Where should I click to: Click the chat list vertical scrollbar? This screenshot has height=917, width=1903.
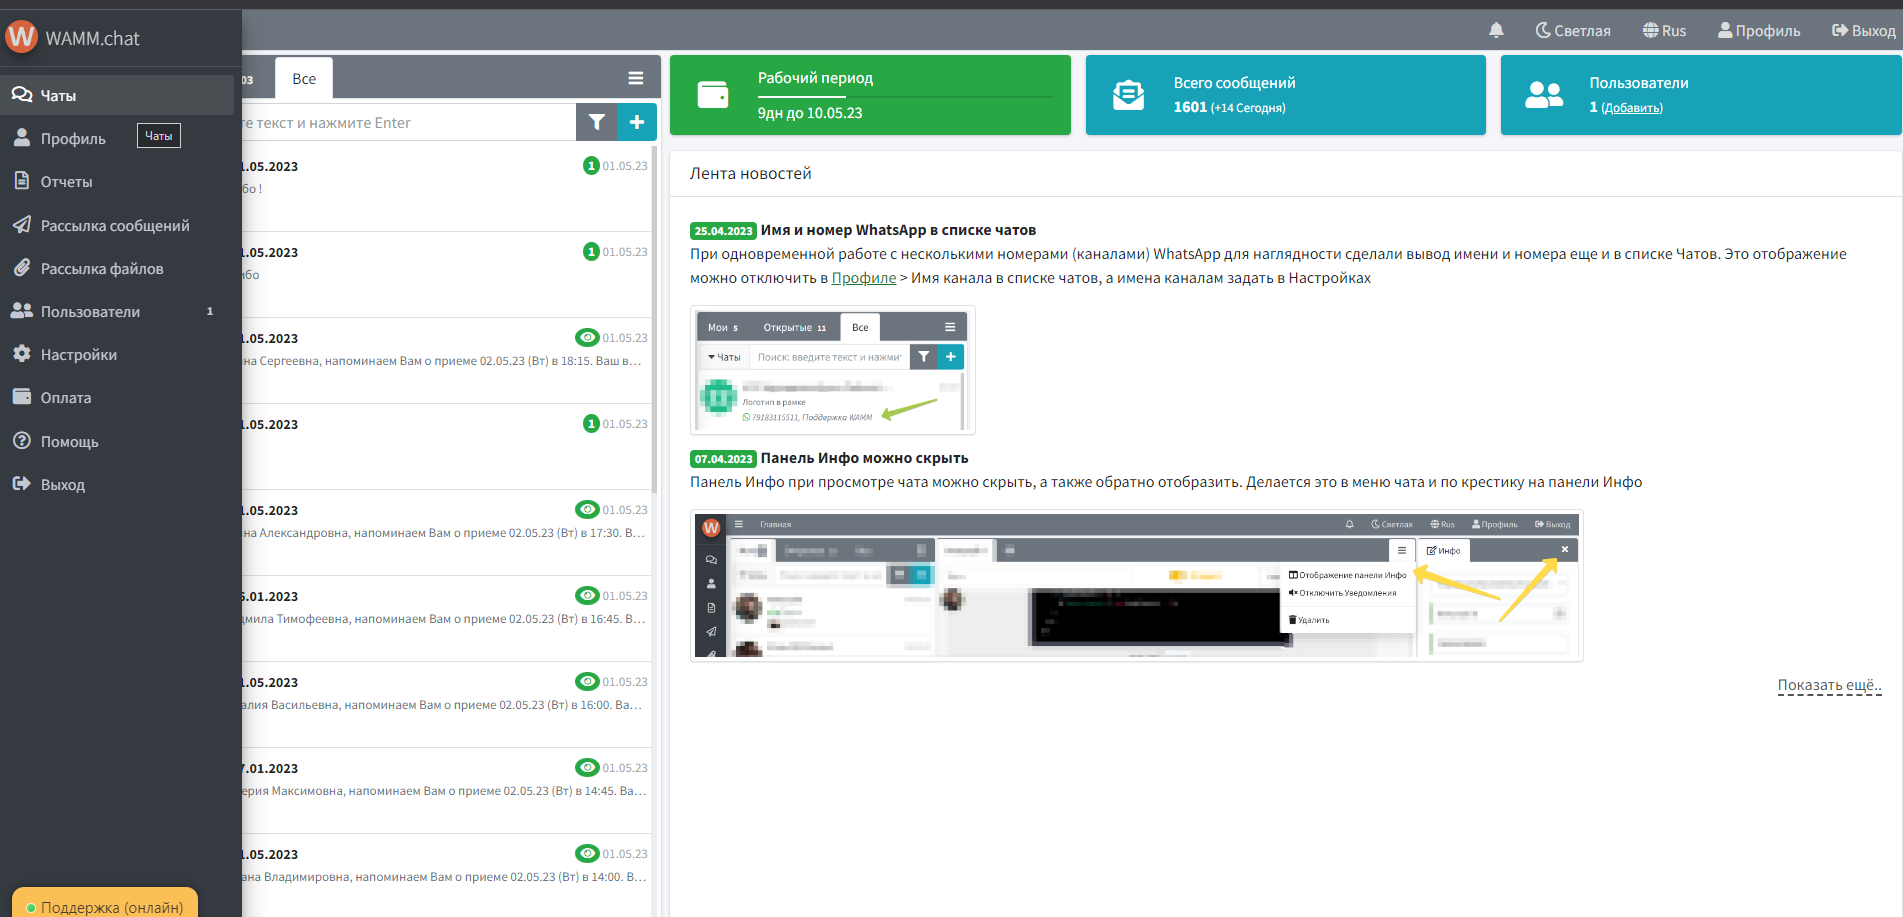click(x=655, y=320)
